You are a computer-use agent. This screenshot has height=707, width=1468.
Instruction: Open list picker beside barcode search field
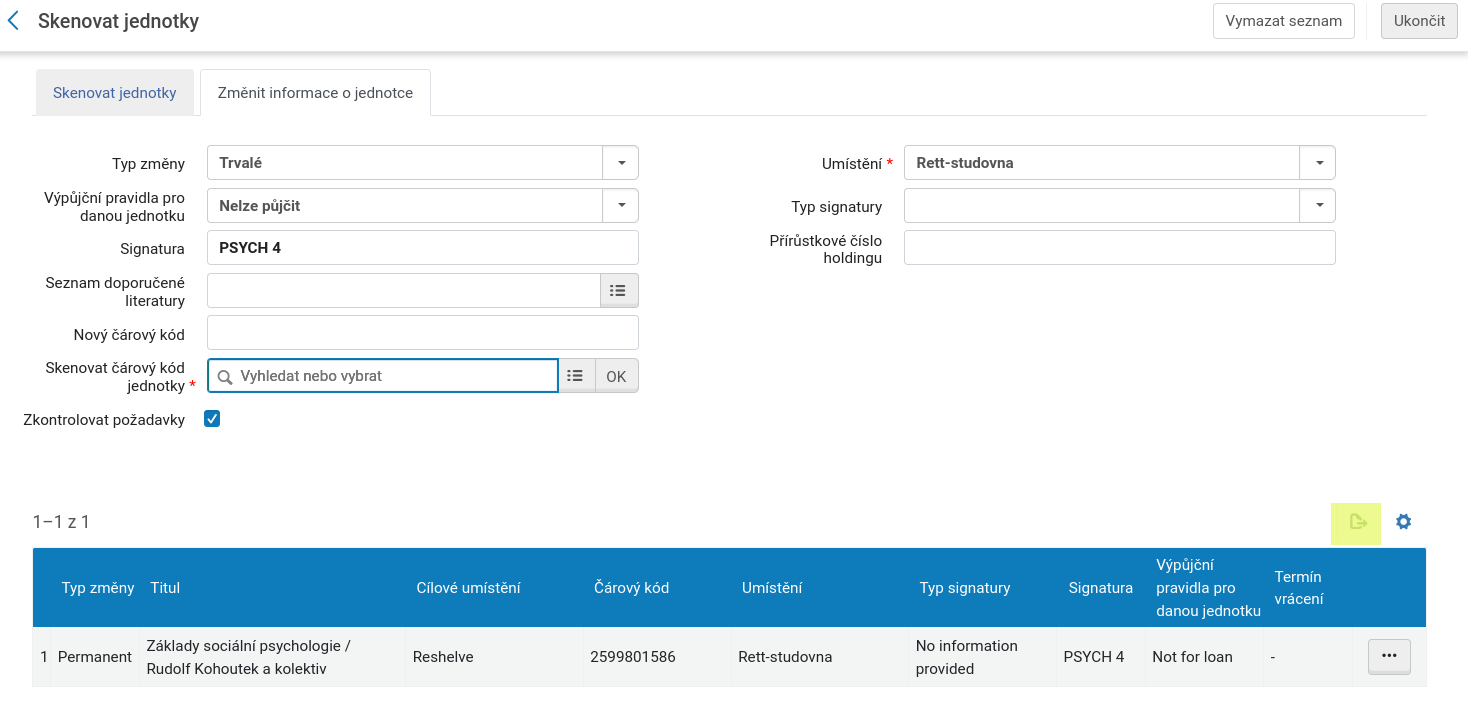pyautogui.click(x=575, y=376)
